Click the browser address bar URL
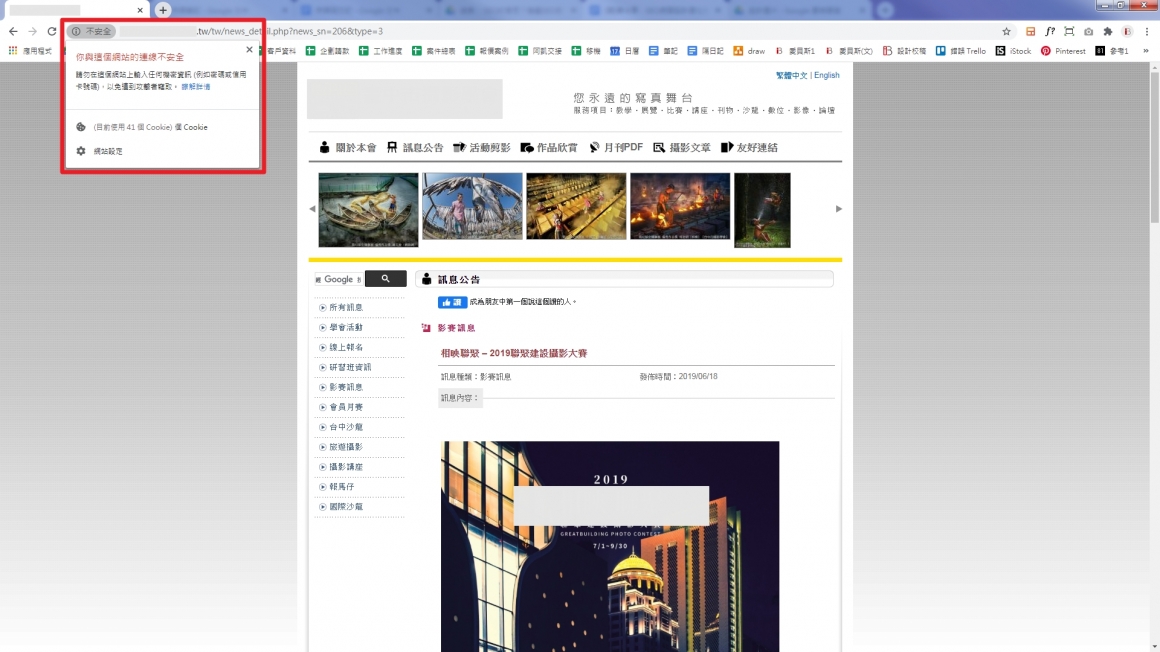This screenshot has width=1160, height=652. pos(289,31)
